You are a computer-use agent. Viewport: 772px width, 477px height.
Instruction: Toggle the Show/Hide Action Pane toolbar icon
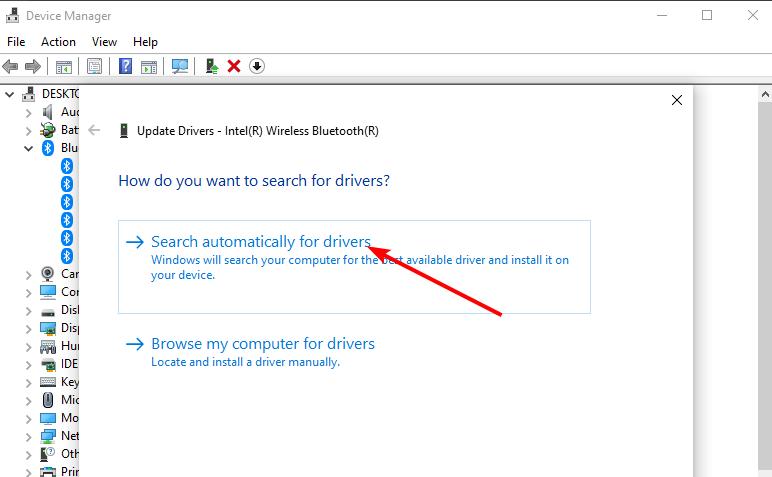click(149, 66)
